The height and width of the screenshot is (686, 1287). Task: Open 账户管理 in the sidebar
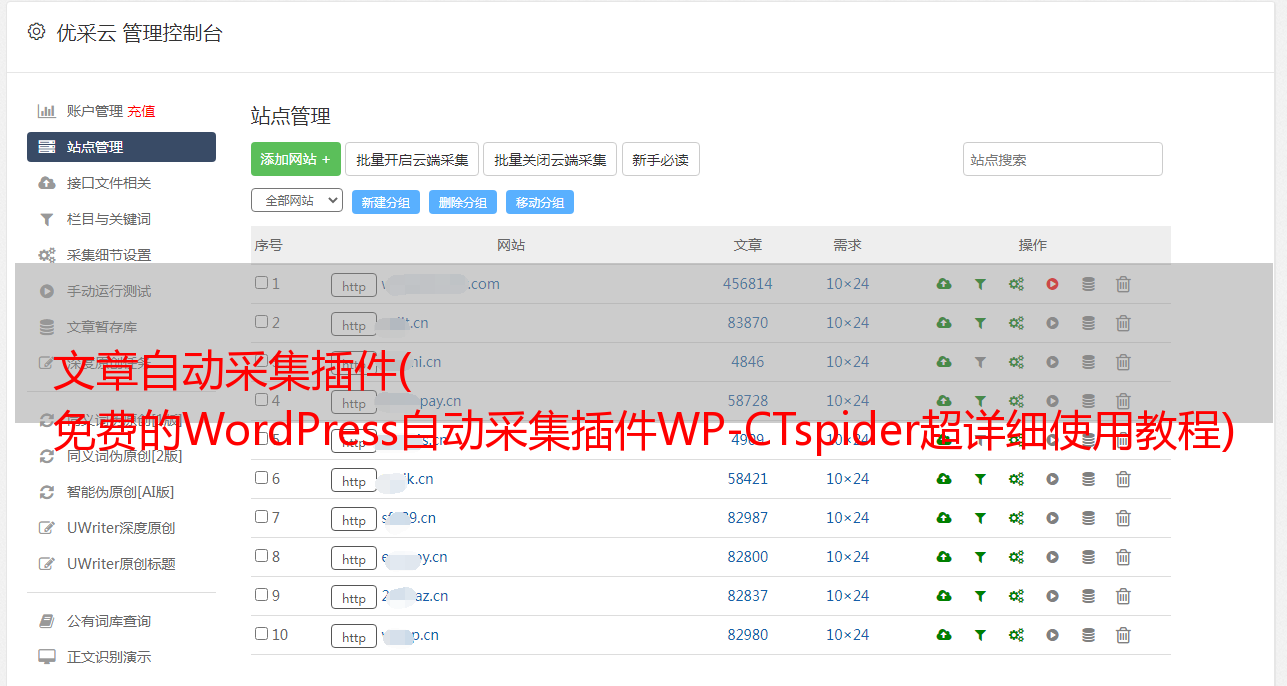coord(94,111)
